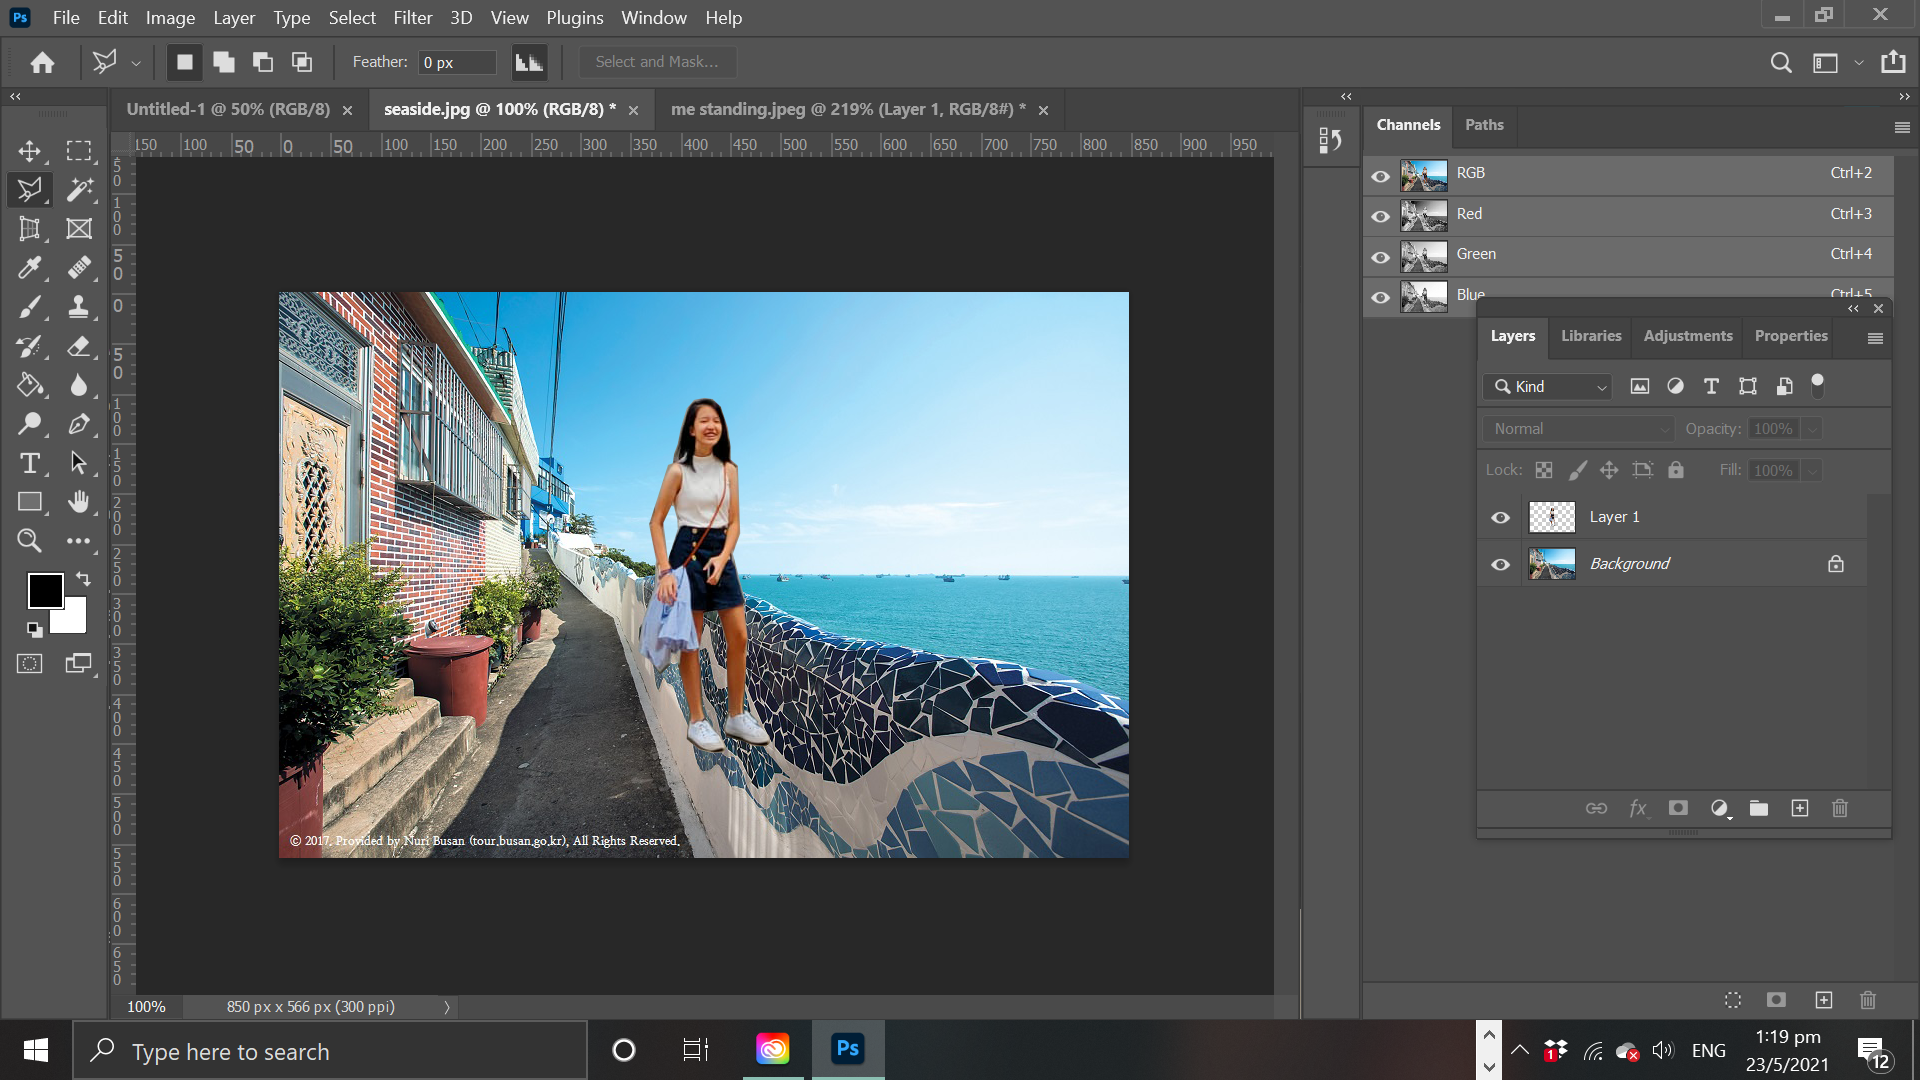Open the Layers panel flyout menu
The width and height of the screenshot is (1920, 1080).
(1875, 339)
